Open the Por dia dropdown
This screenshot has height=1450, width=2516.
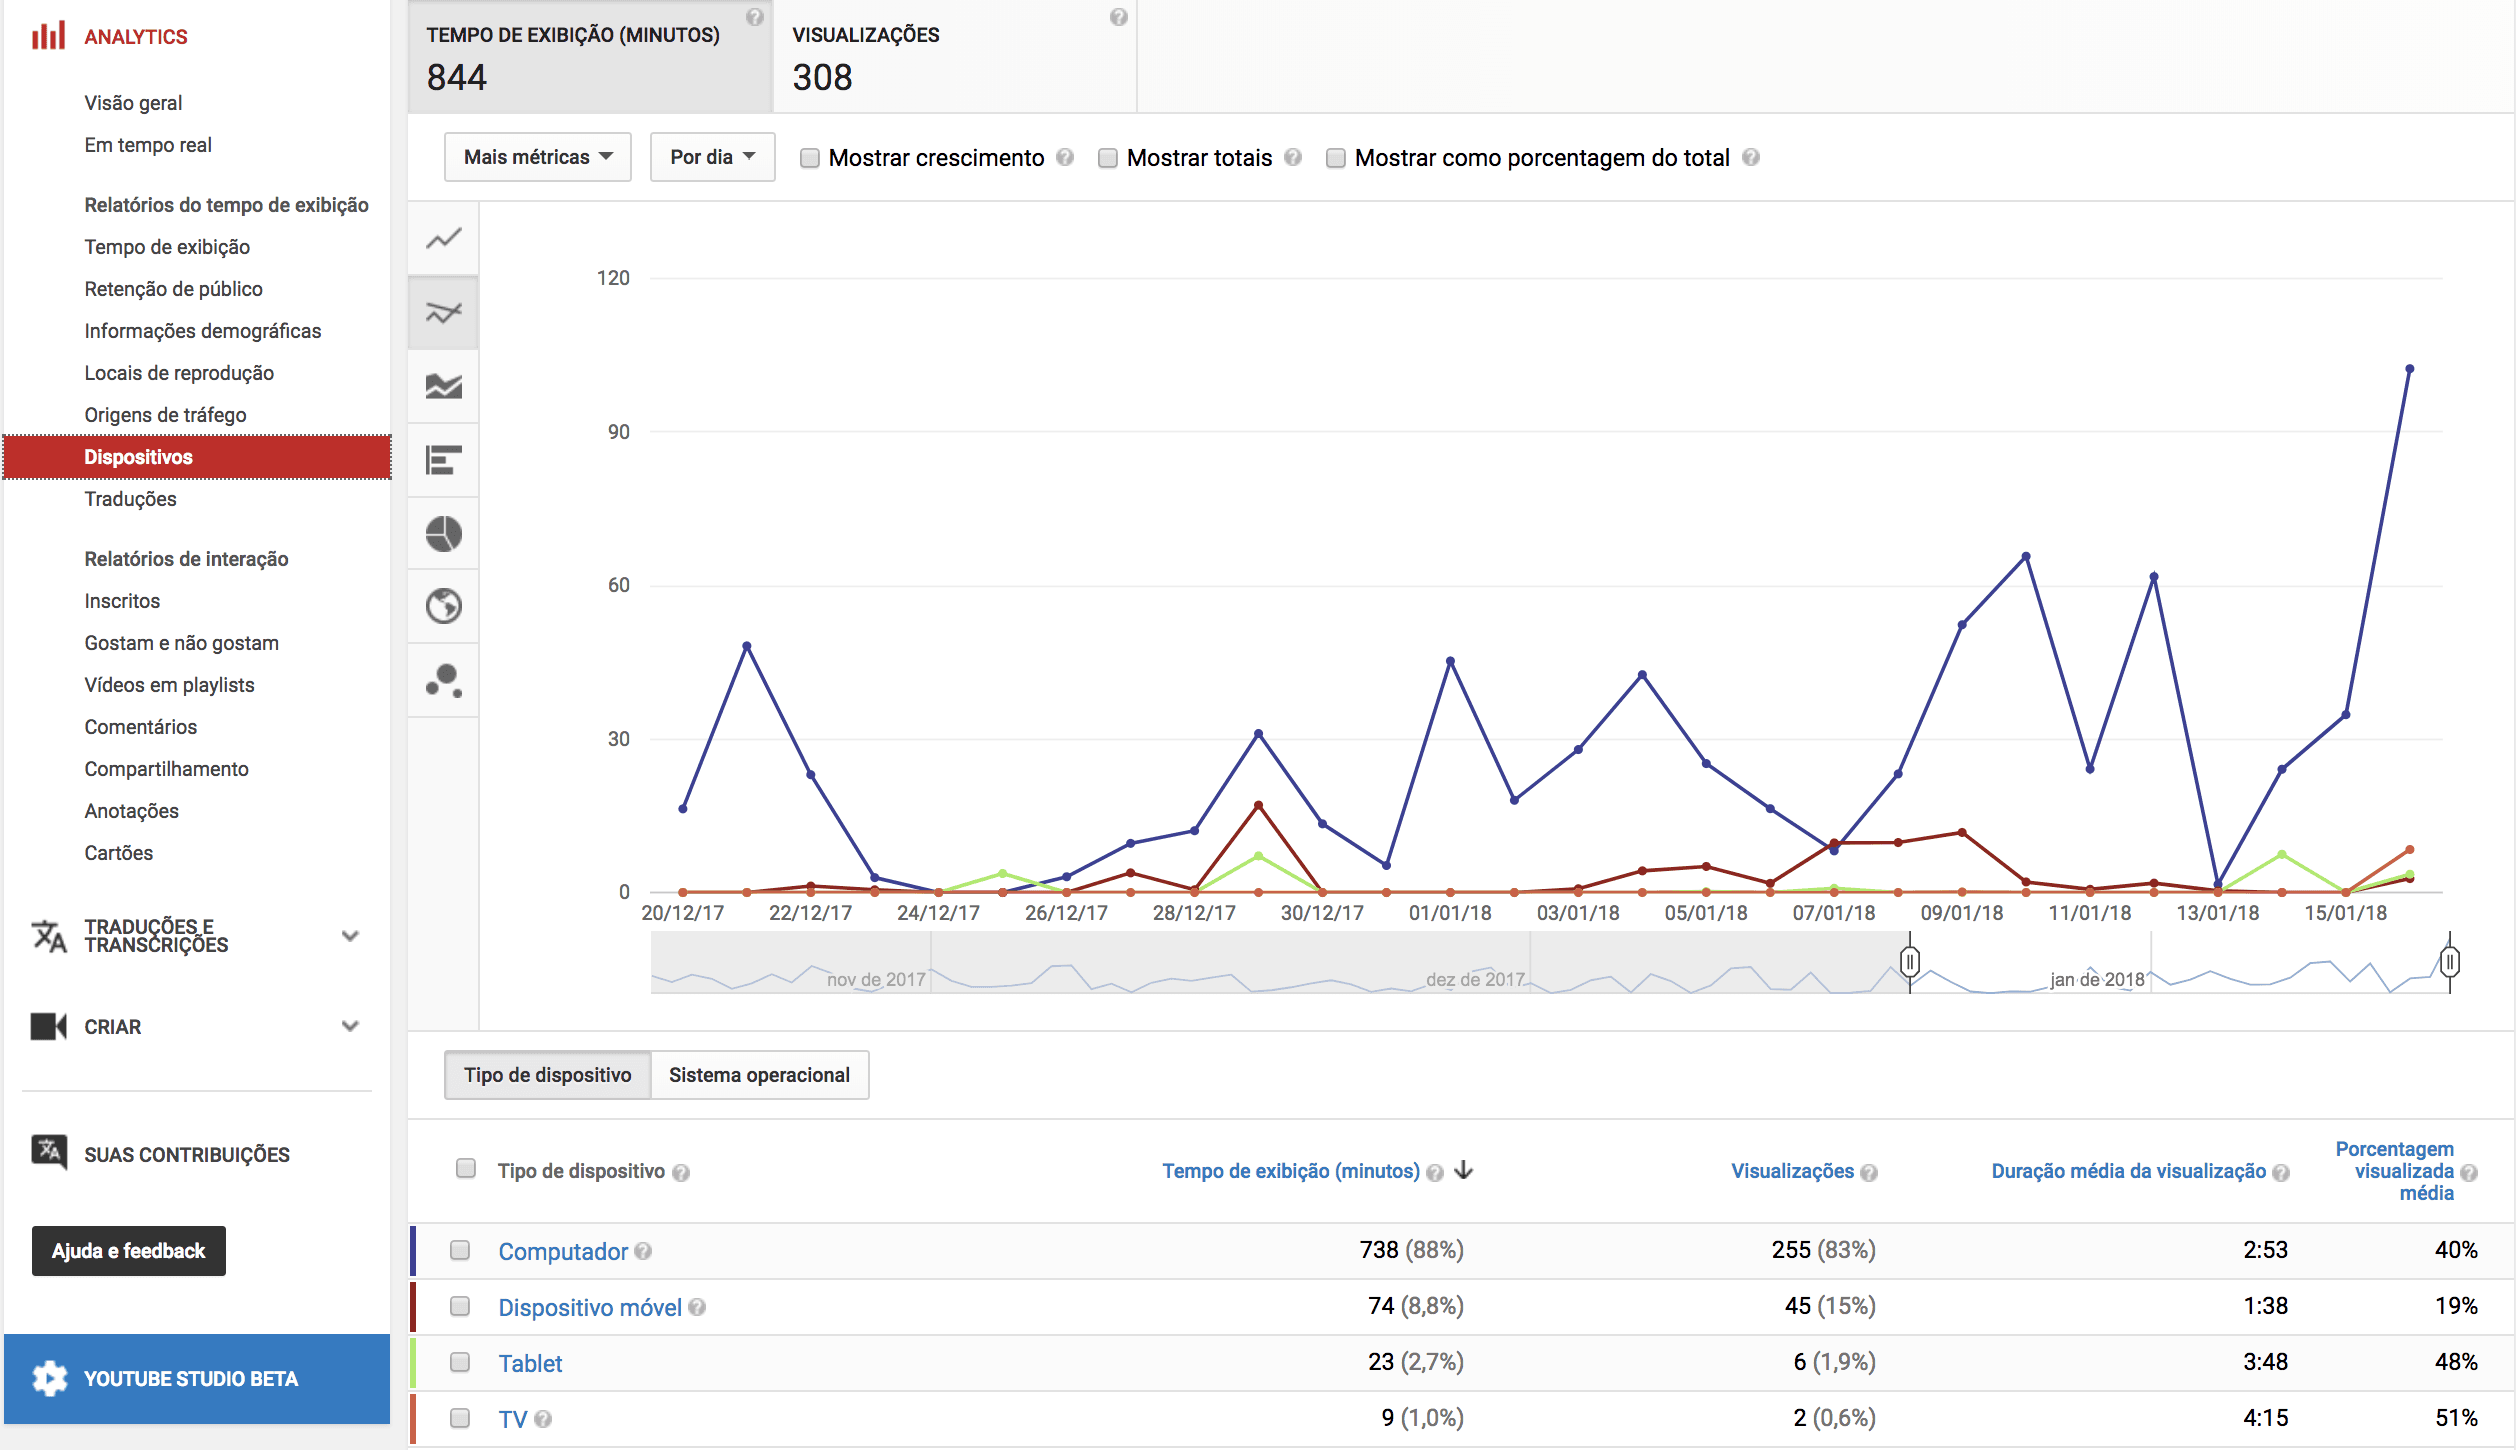711,157
